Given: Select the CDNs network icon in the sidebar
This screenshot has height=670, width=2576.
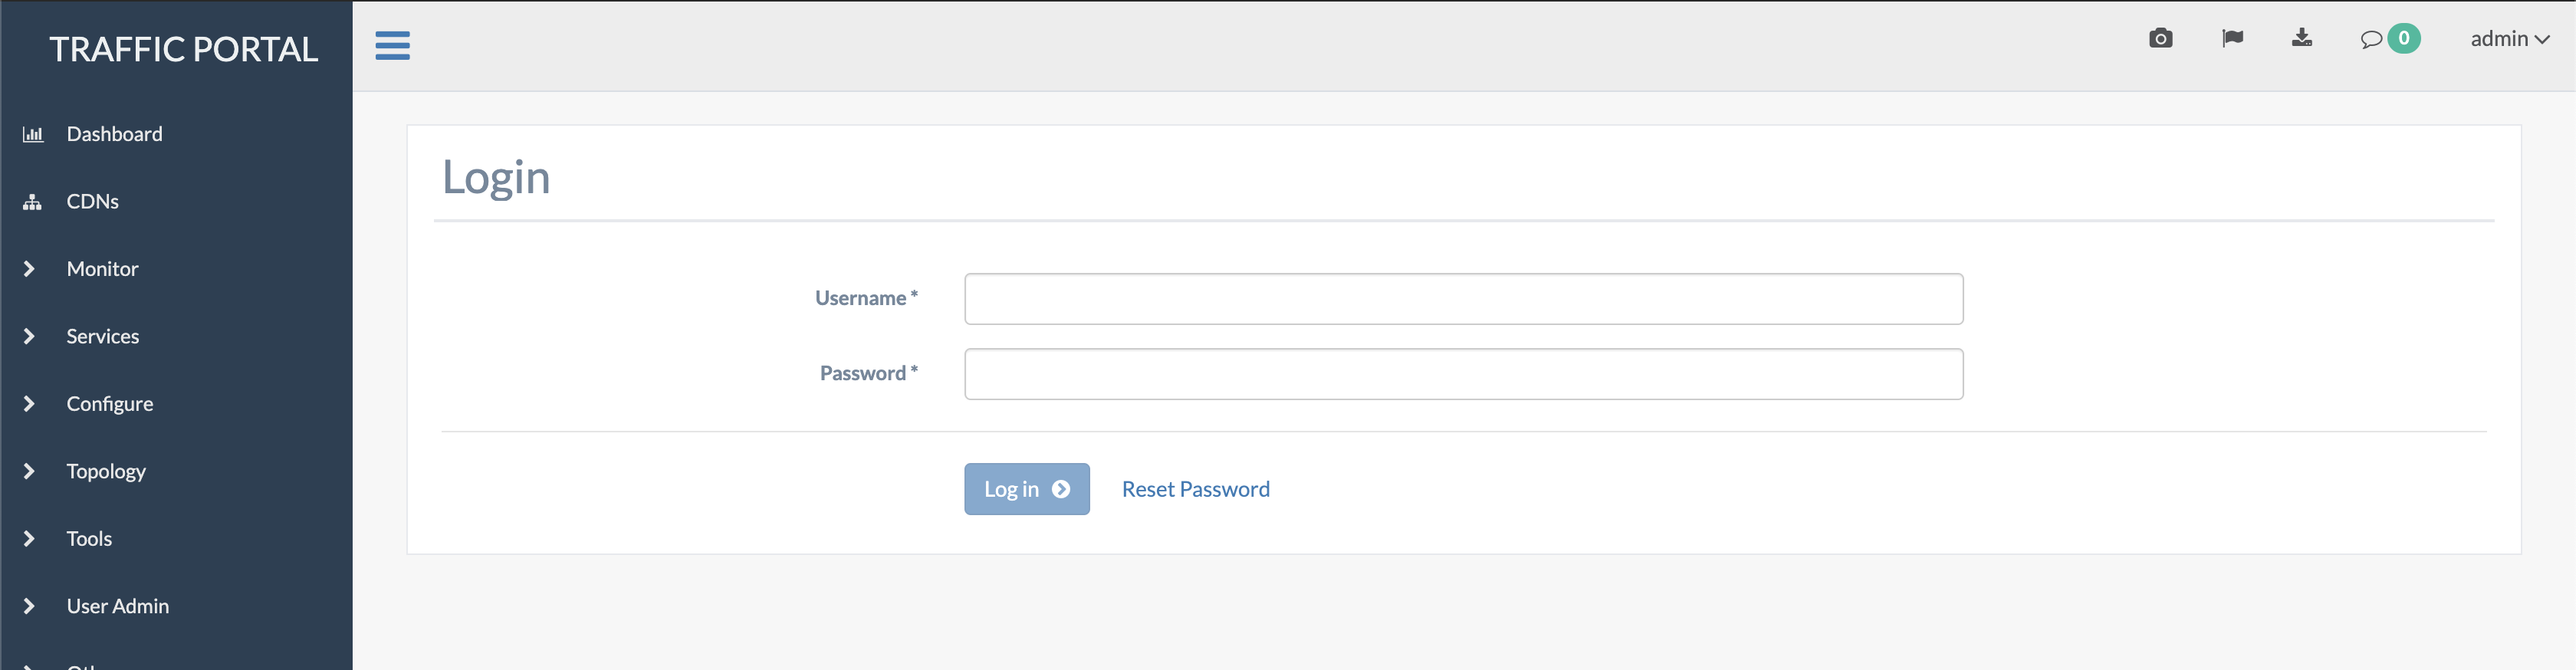Looking at the screenshot, I should pyautogui.click(x=31, y=201).
